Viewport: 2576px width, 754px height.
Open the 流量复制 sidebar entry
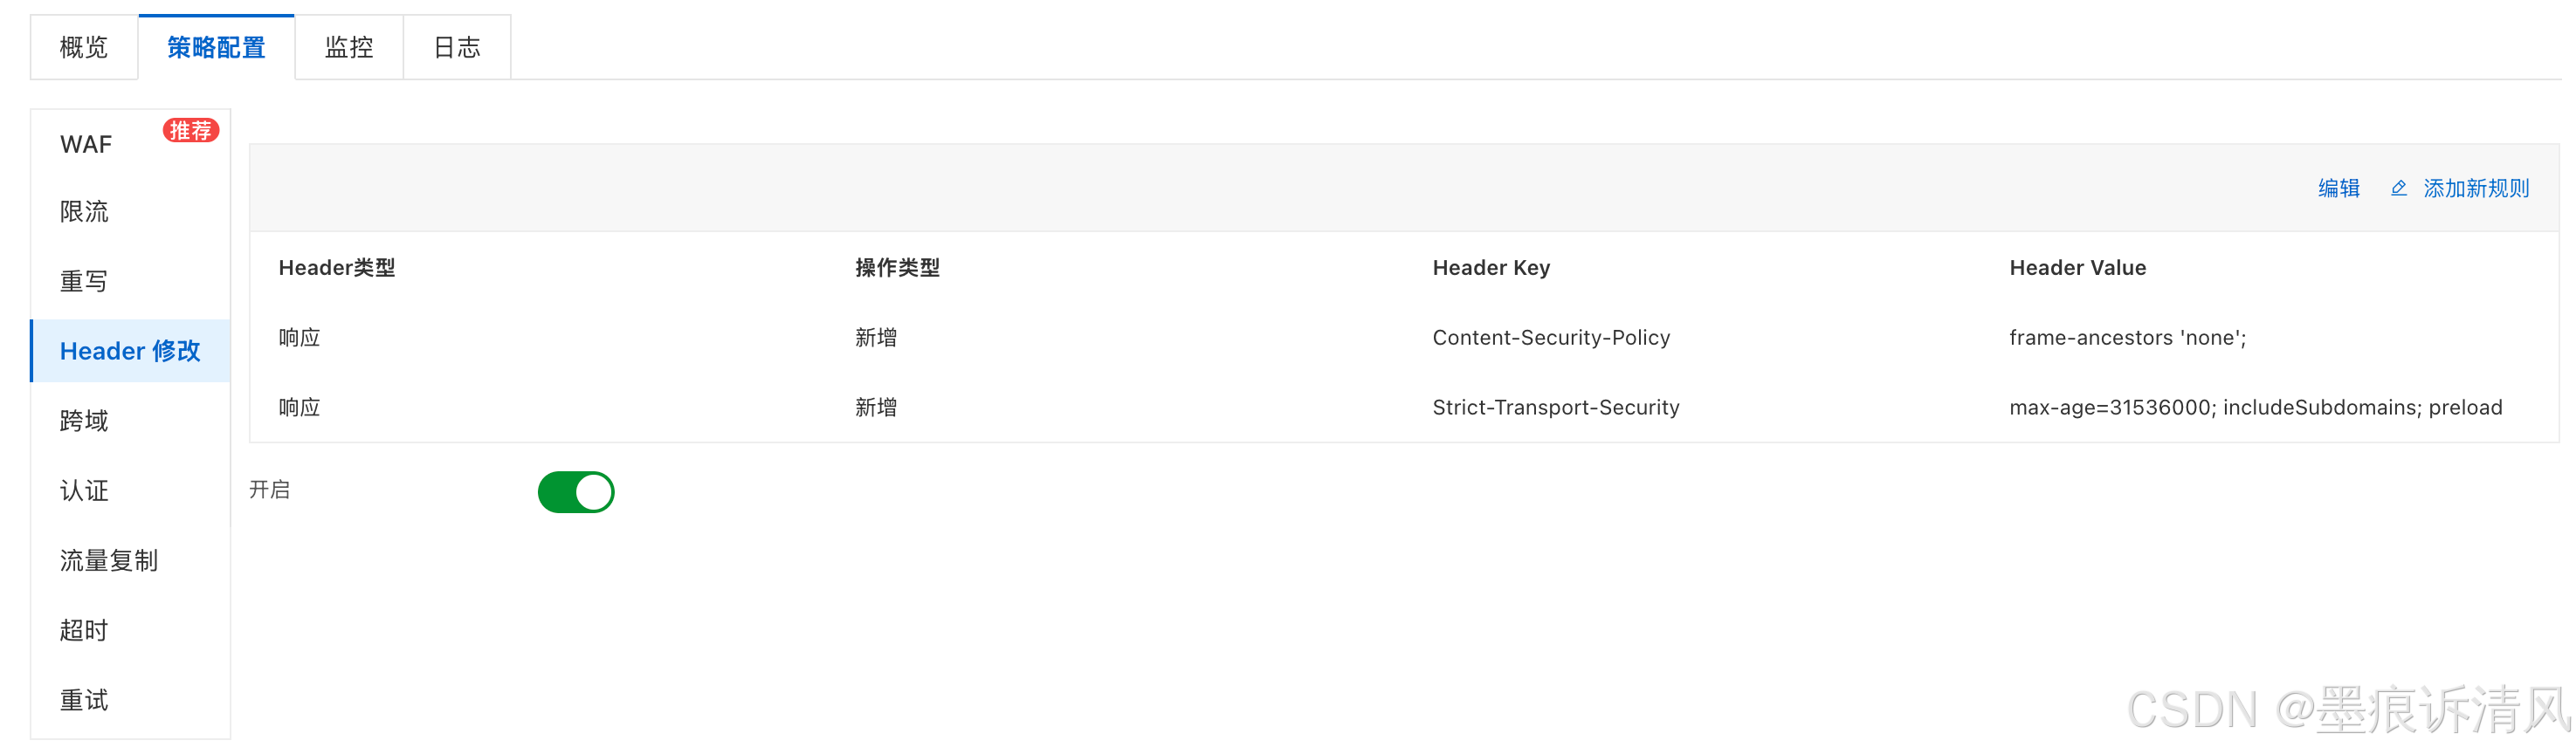click(130, 561)
